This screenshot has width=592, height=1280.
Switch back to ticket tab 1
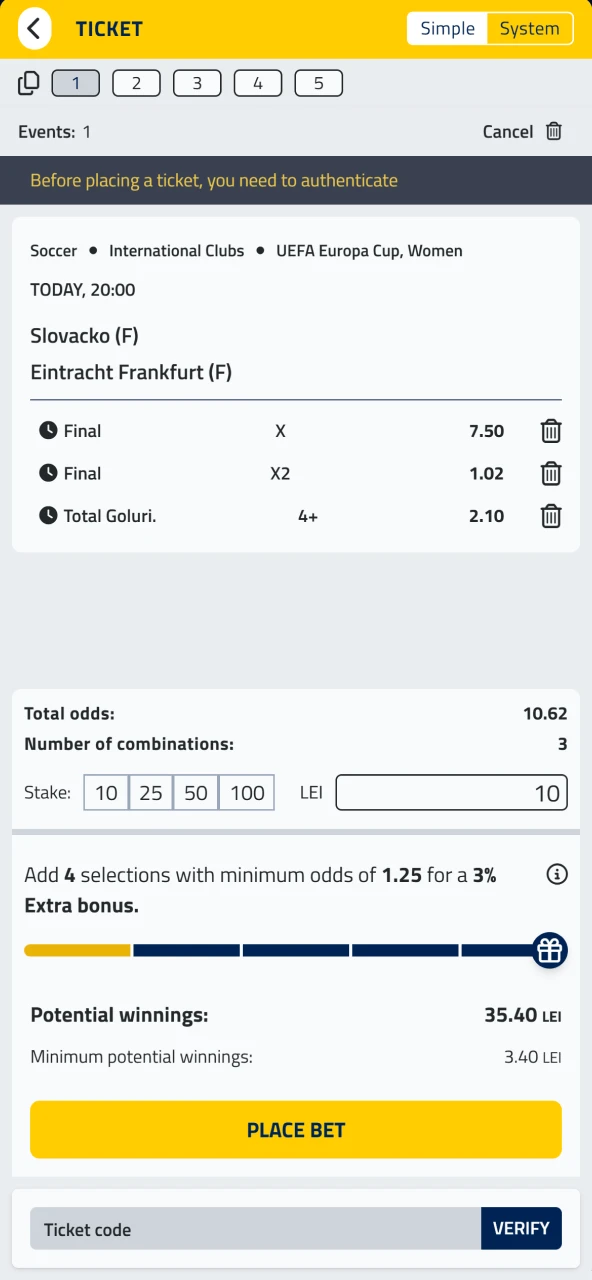click(75, 83)
